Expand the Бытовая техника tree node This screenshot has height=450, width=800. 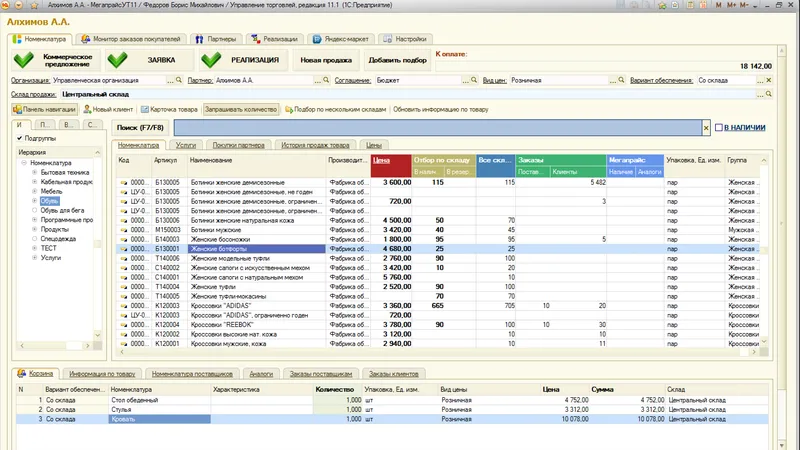point(35,172)
